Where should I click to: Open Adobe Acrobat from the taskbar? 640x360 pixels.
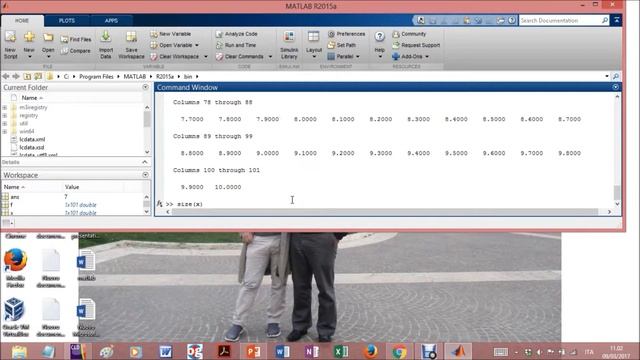pyautogui.click(x=224, y=351)
